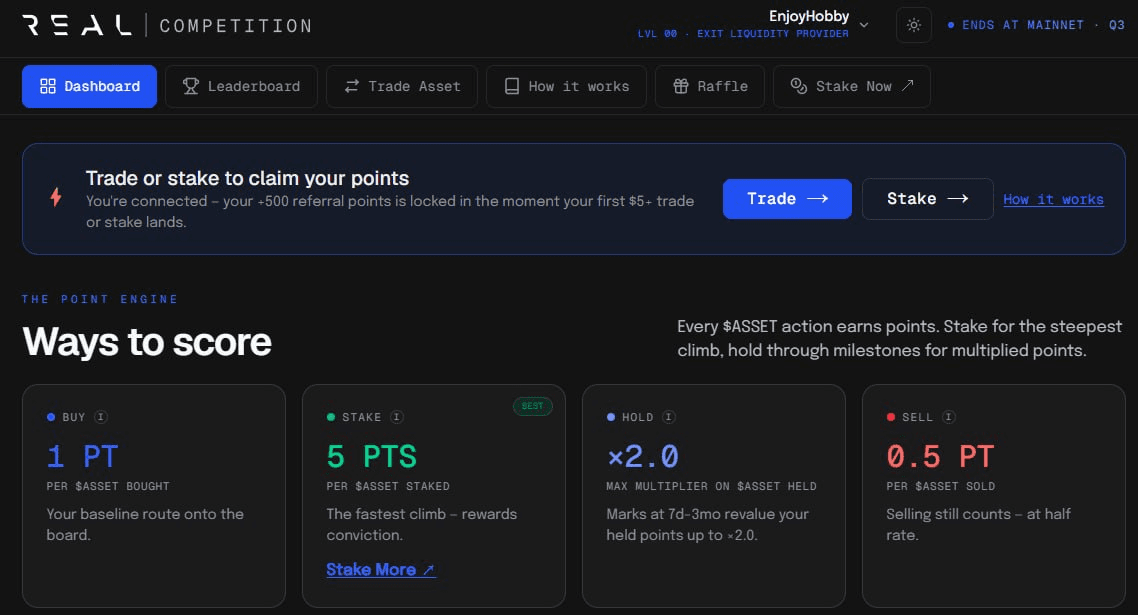Click the REAL logo in header
This screenshot has height=615, width=1138.
coord(77,25)
